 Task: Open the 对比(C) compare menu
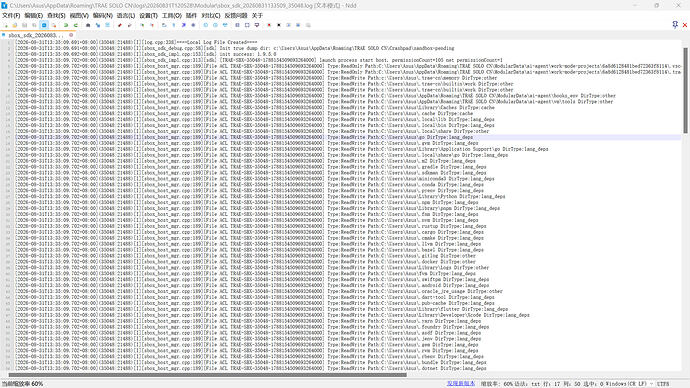[211, 15]
